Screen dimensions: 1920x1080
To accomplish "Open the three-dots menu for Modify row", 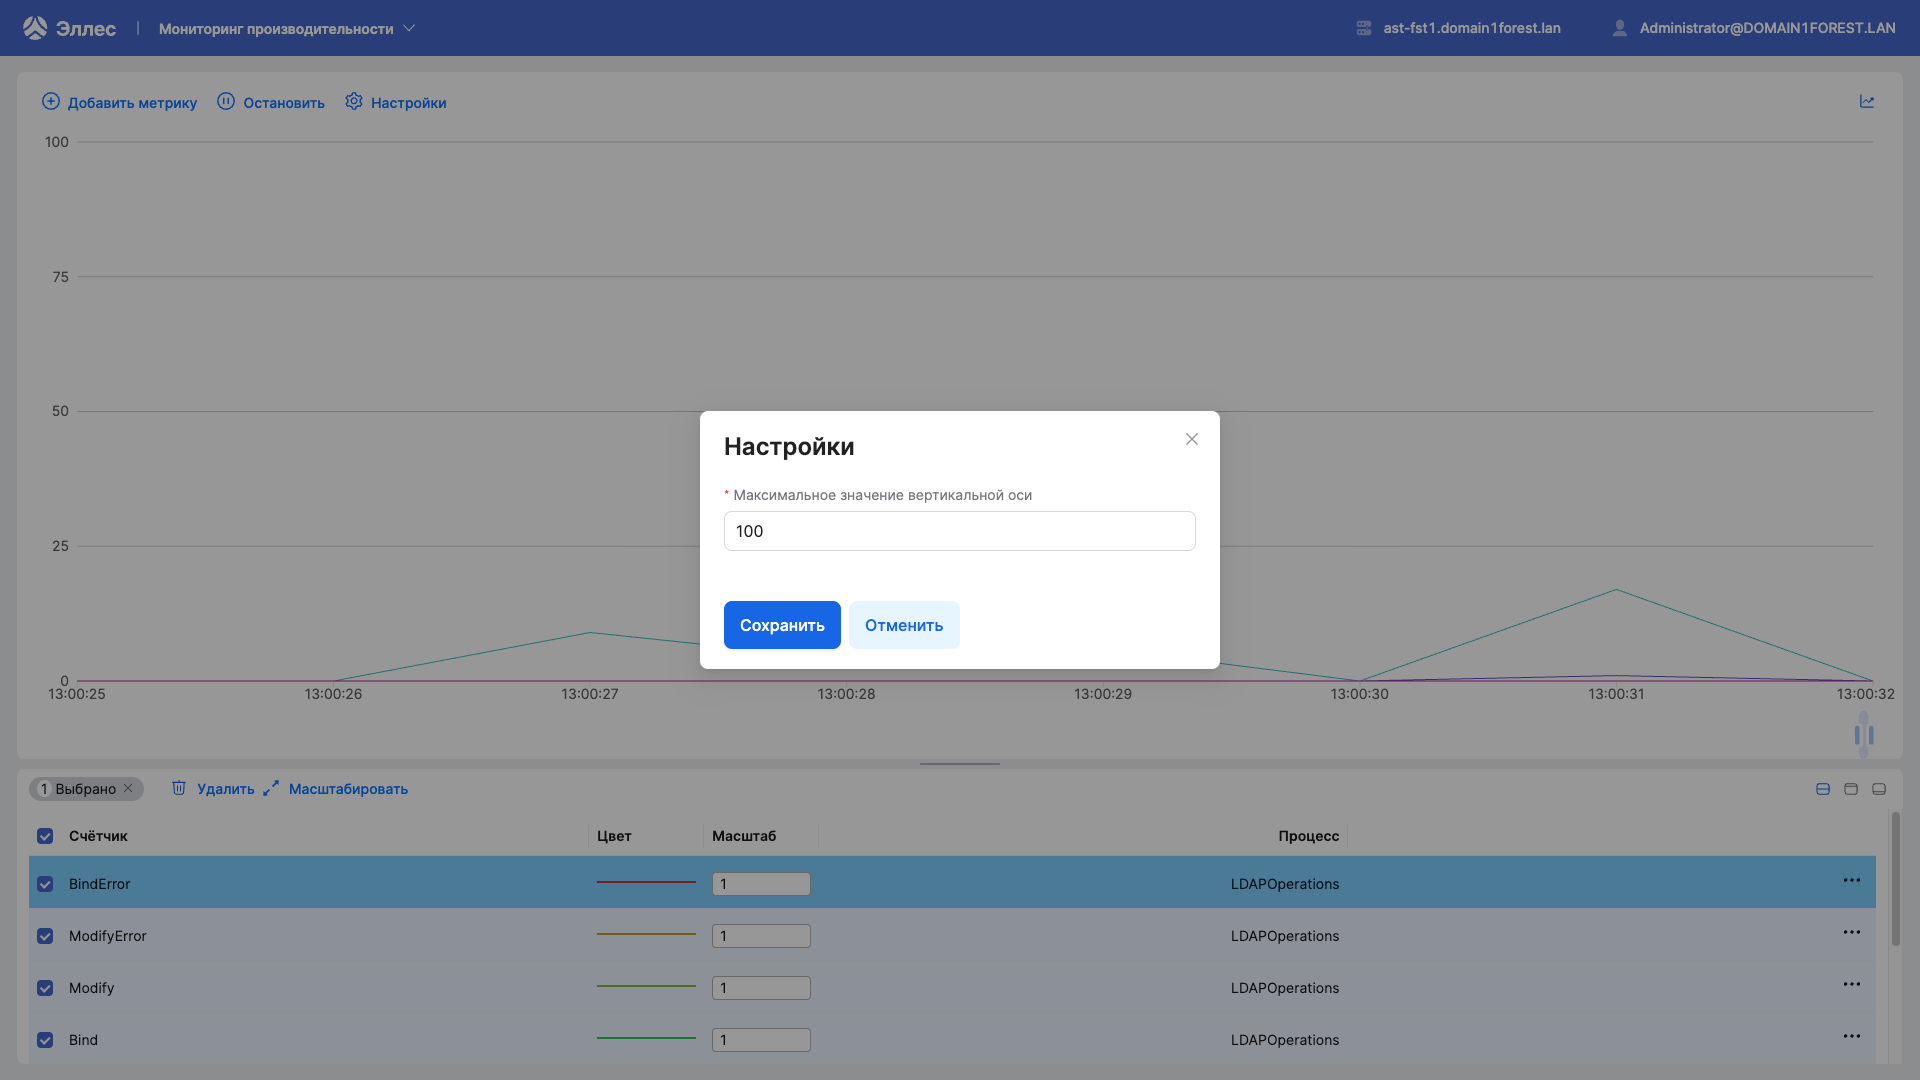I will [x=1852, y=985].
